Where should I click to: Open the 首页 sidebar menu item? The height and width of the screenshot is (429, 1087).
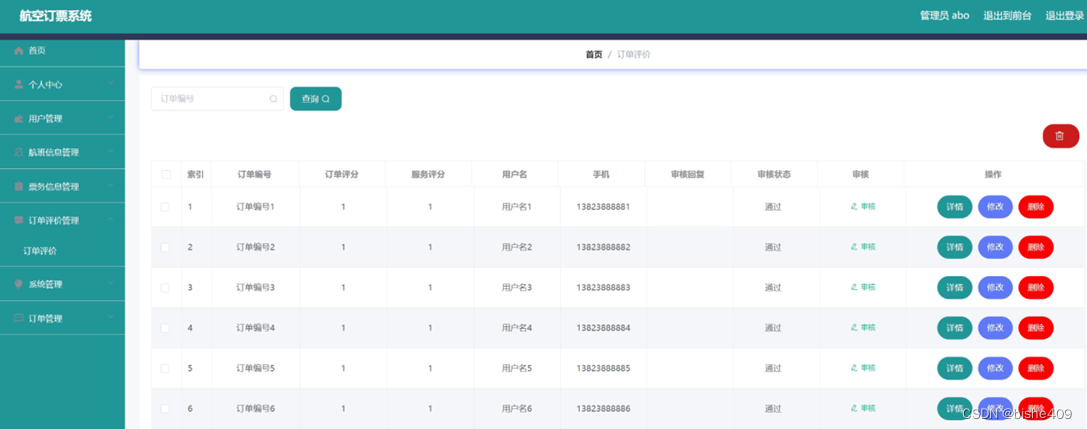click(62, 51)
